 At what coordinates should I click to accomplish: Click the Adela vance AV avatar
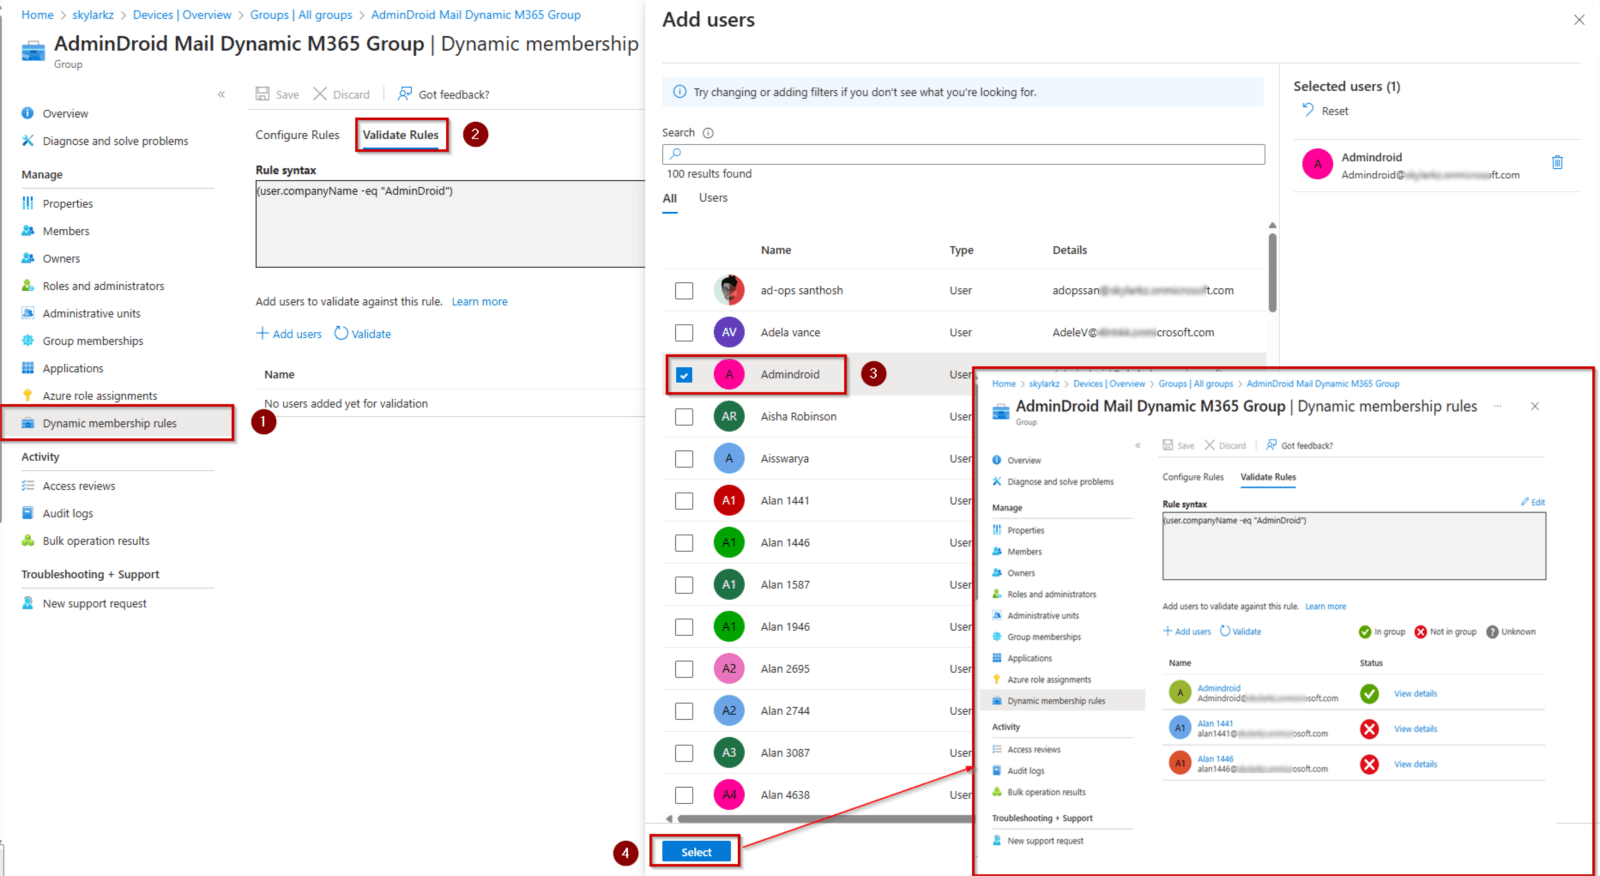tap(729, 332)
